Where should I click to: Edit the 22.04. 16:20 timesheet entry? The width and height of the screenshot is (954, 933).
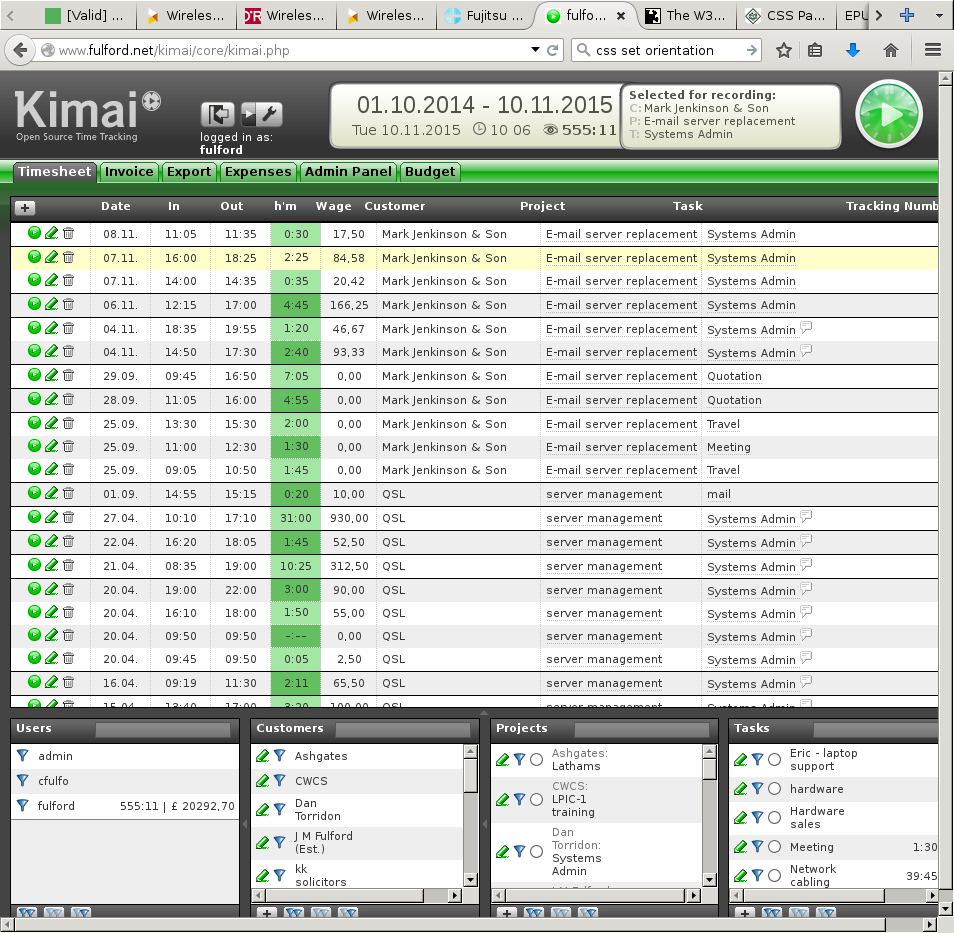point(52,540)
